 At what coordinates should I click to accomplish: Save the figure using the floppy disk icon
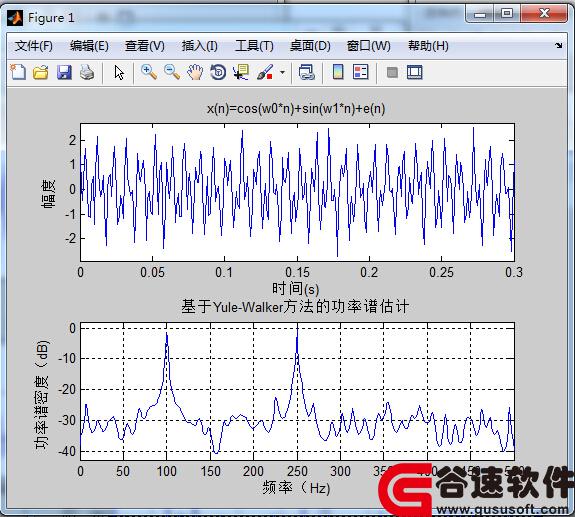click(x=64, y=72)
